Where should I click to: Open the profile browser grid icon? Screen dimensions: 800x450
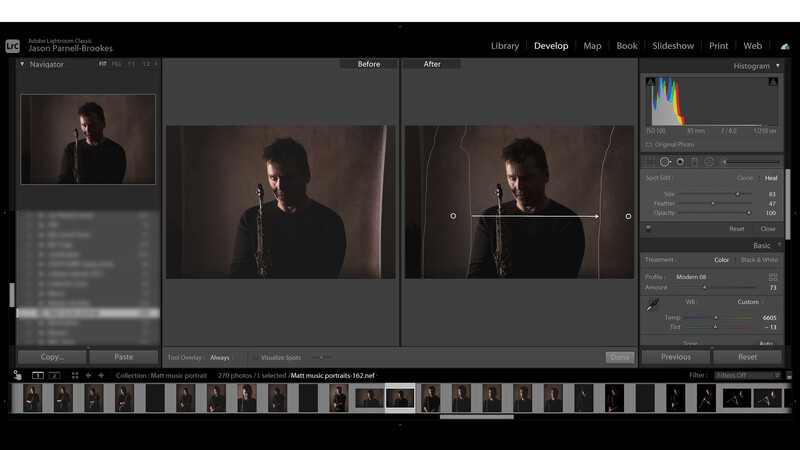[773, 277]
